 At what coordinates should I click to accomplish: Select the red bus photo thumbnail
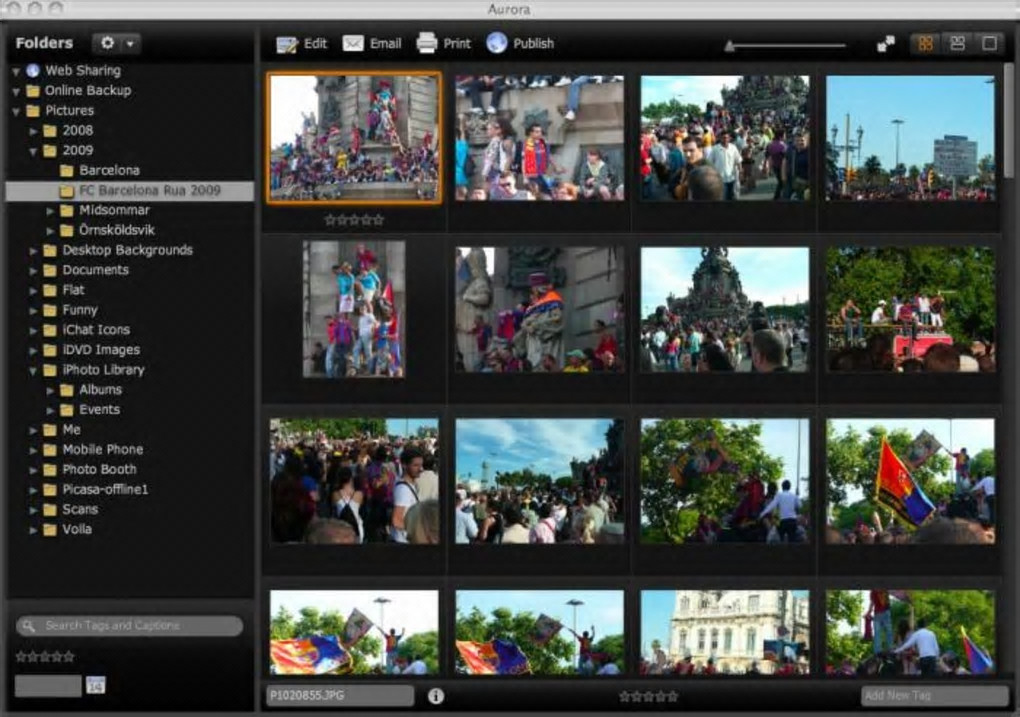(x=910, y=310)
